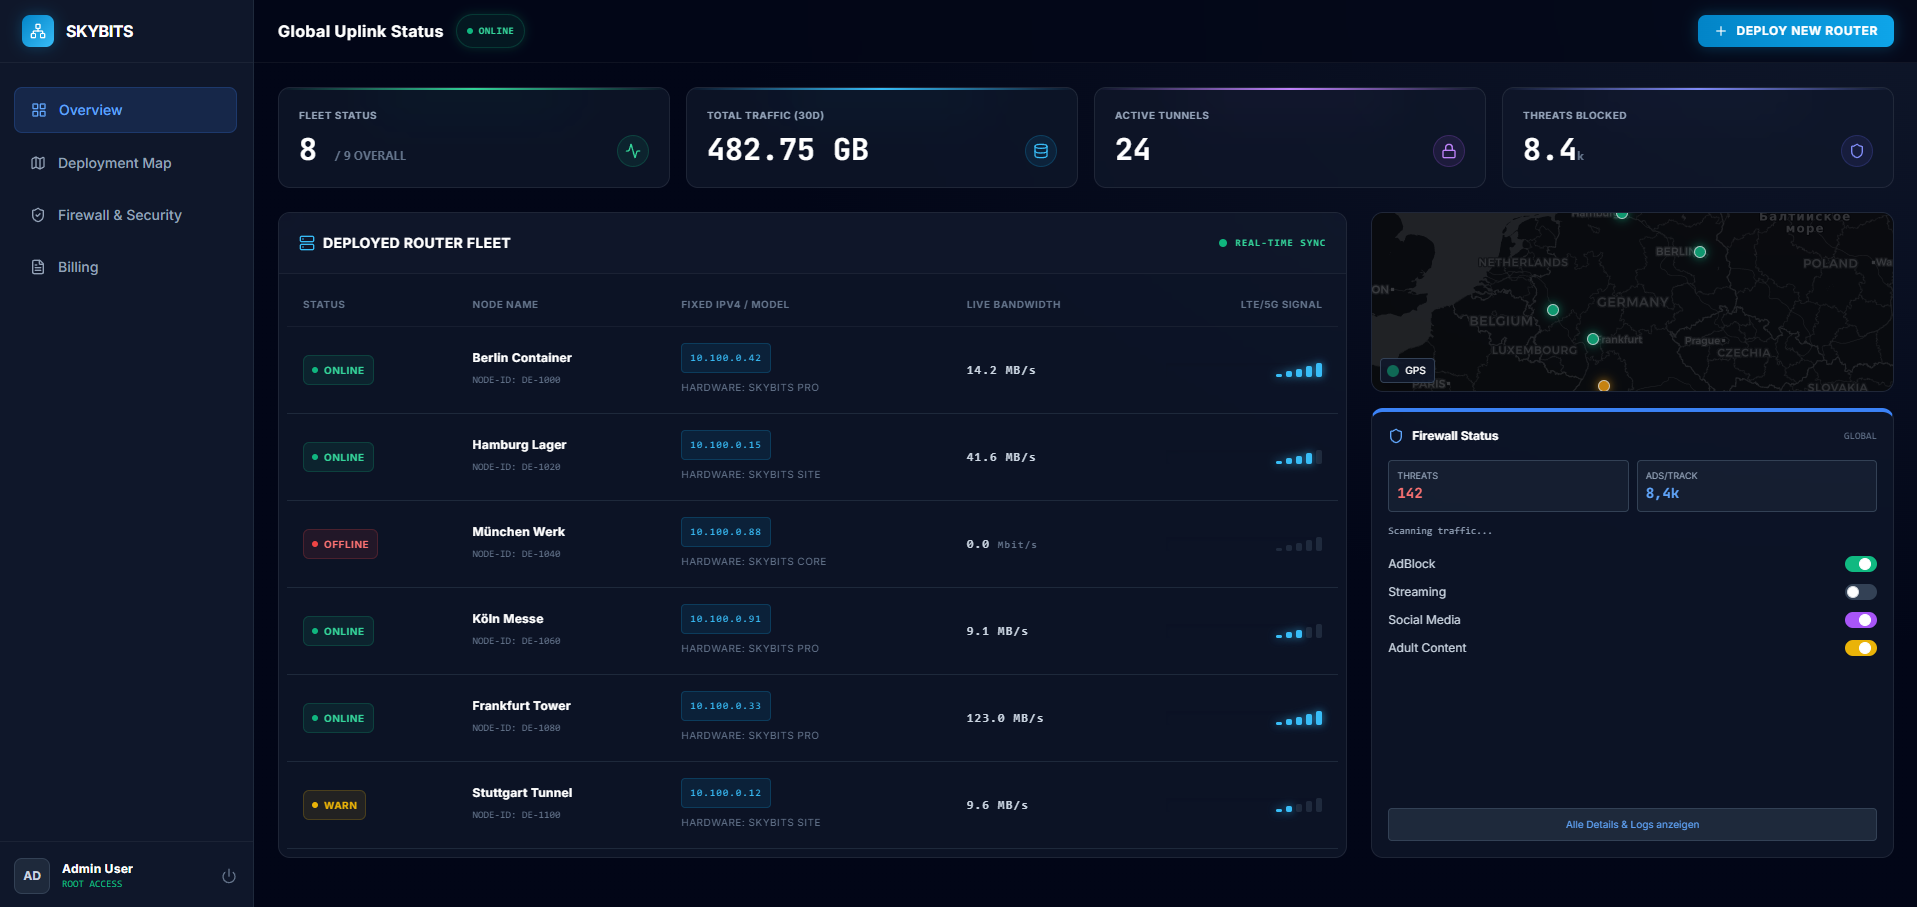The width and height of the screenshot is (1917, 907).
Task: Click the activity icon on Fleet Status card
Action: pos(632,151)
